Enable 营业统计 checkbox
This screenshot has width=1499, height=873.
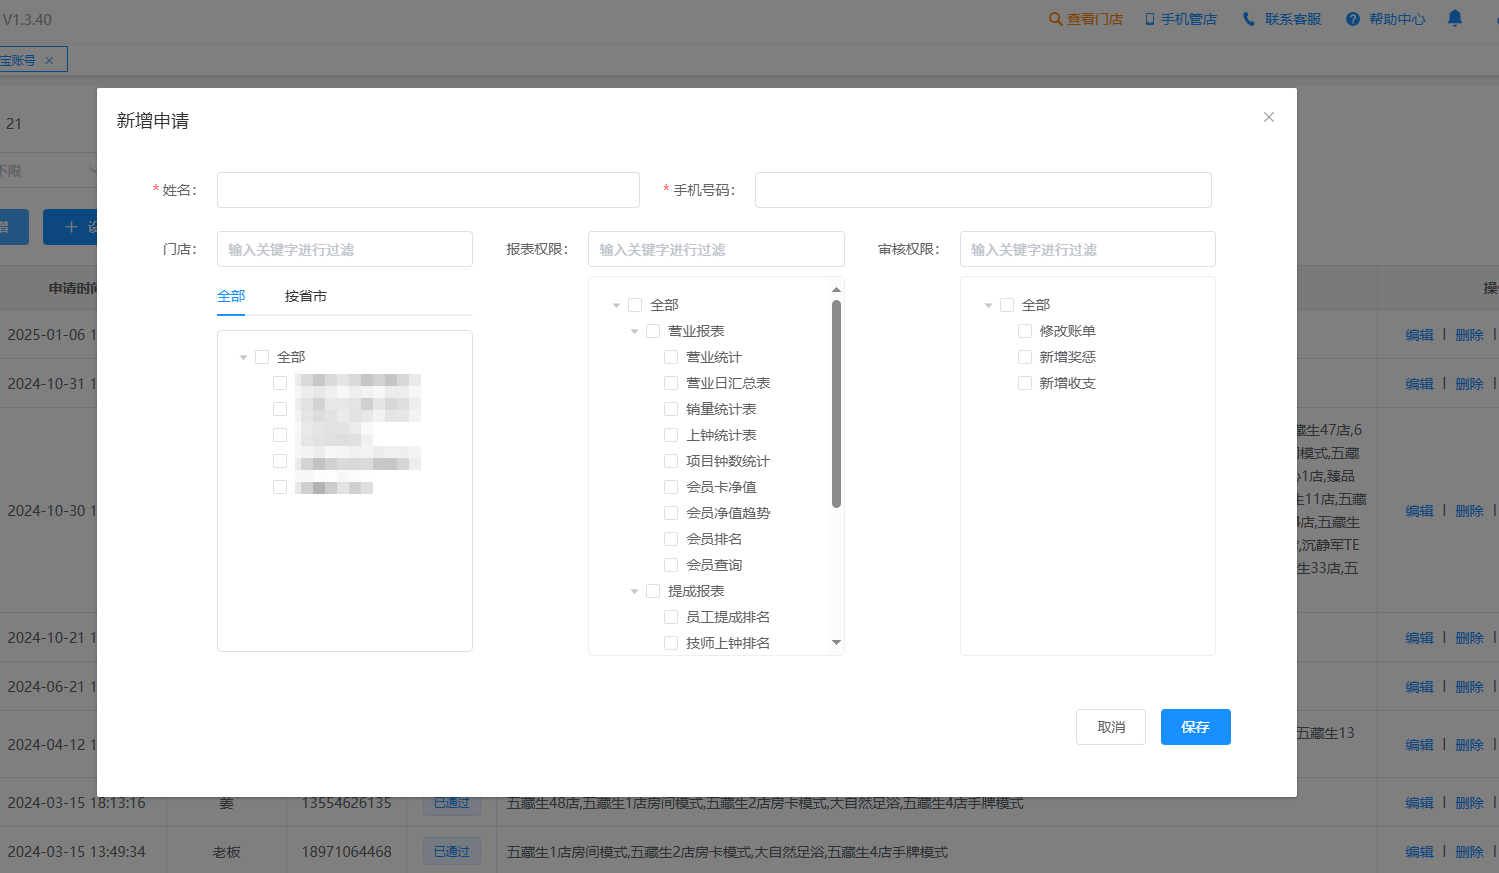671,357
